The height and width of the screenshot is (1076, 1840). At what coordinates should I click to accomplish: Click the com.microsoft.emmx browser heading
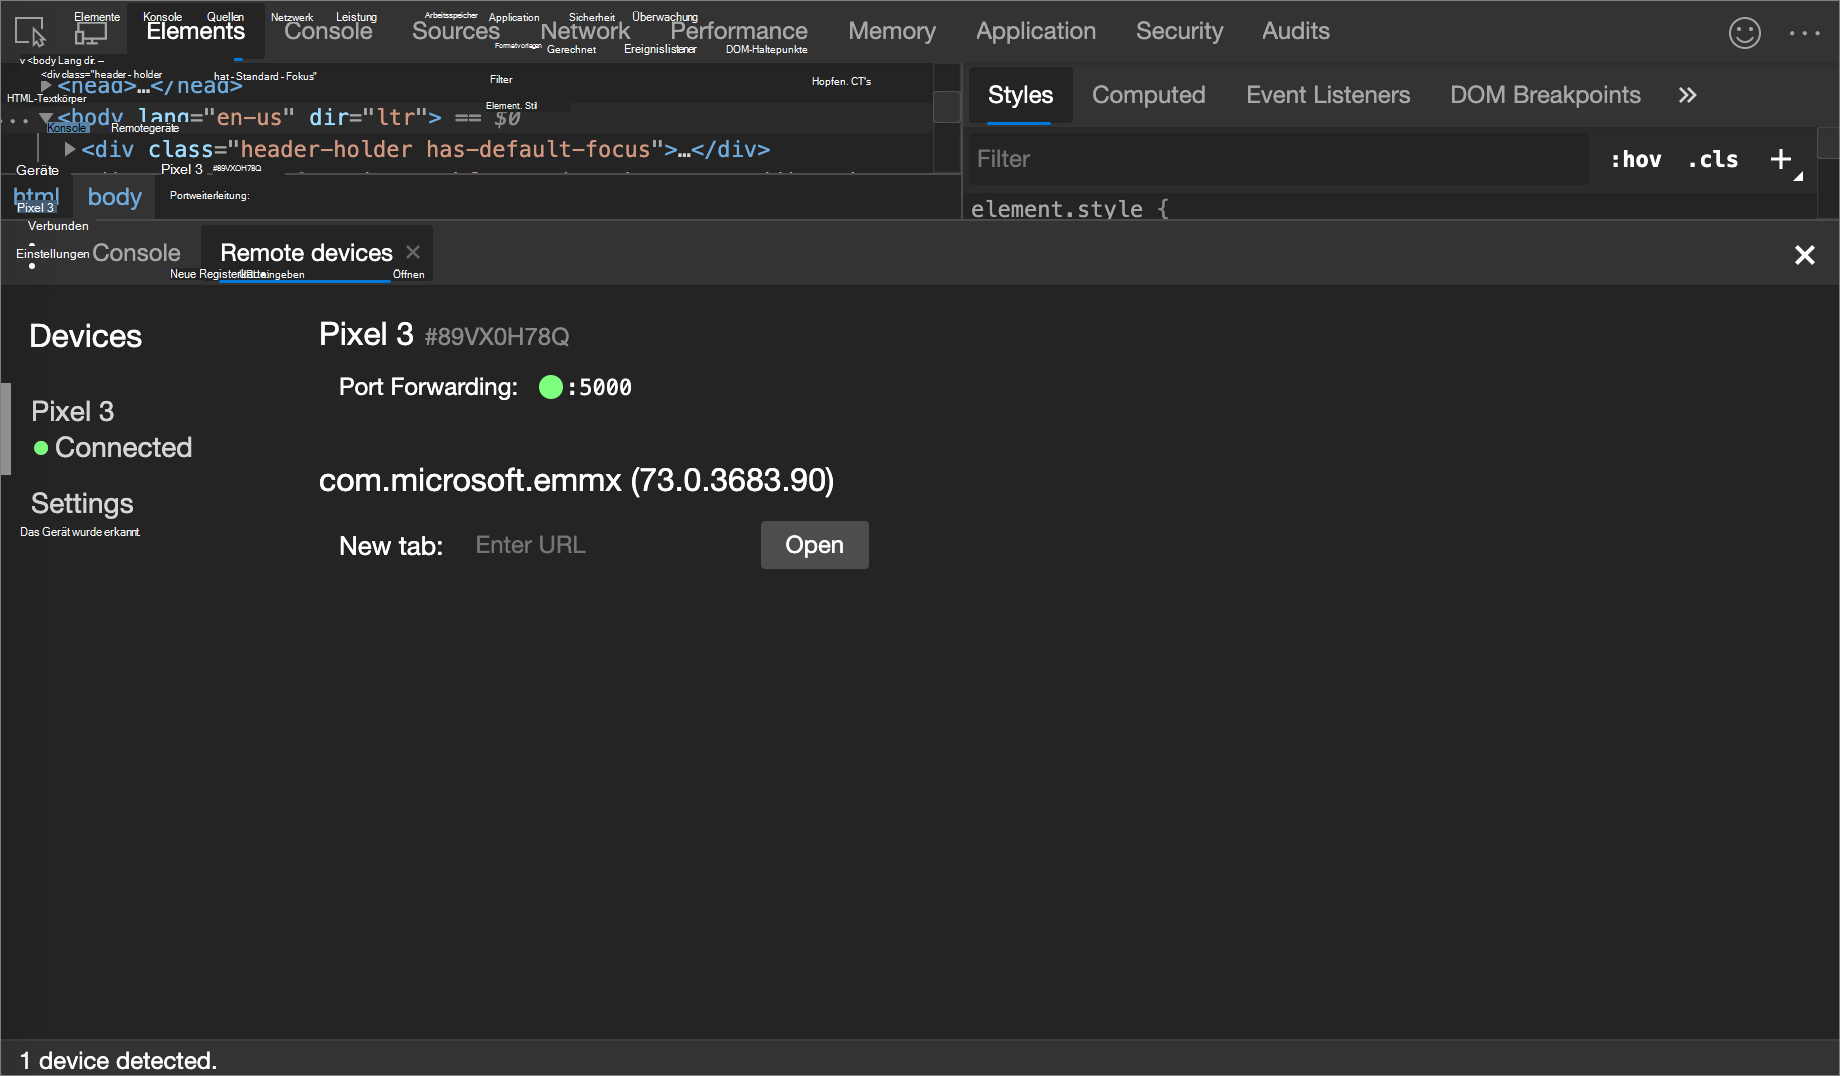(576, 480)
